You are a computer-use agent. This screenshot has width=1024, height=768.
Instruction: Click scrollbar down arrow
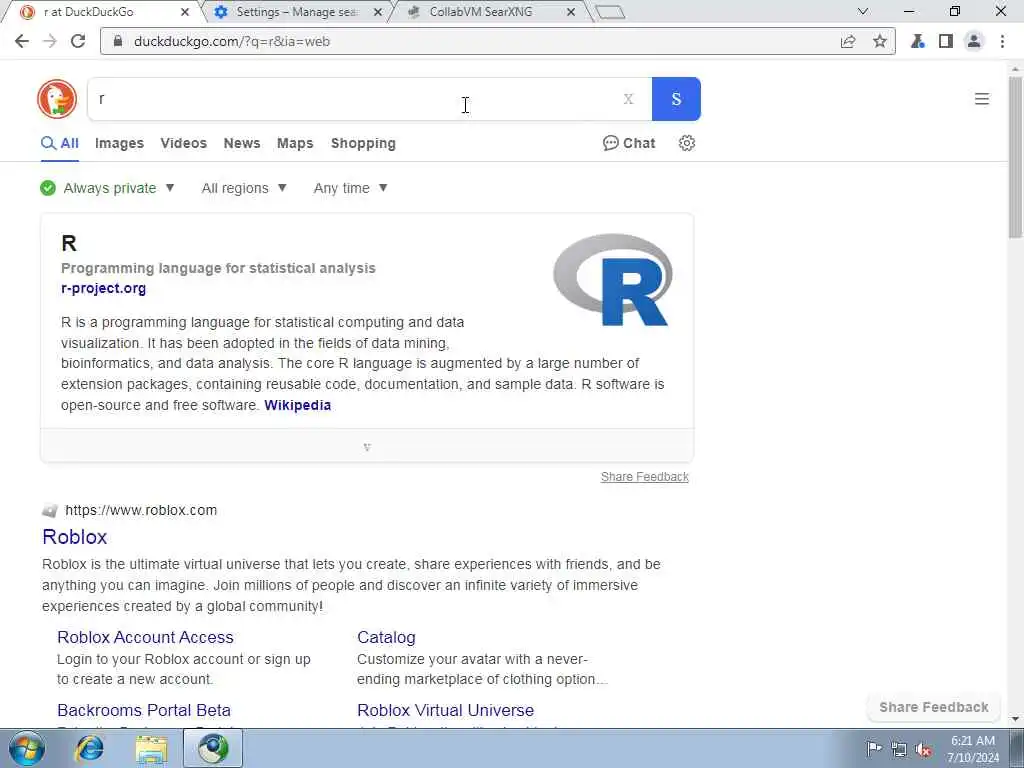(x=1015, y=719)
